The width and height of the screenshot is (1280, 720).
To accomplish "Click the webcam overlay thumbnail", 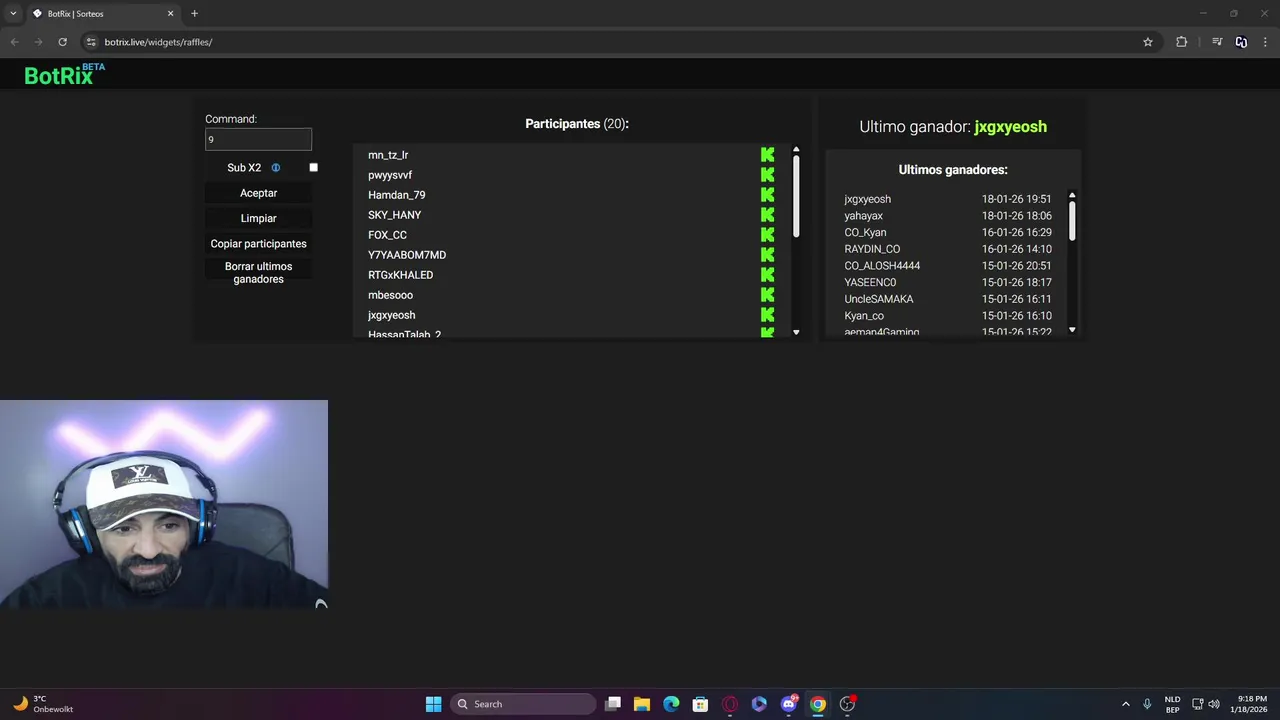I will point(164,504).
